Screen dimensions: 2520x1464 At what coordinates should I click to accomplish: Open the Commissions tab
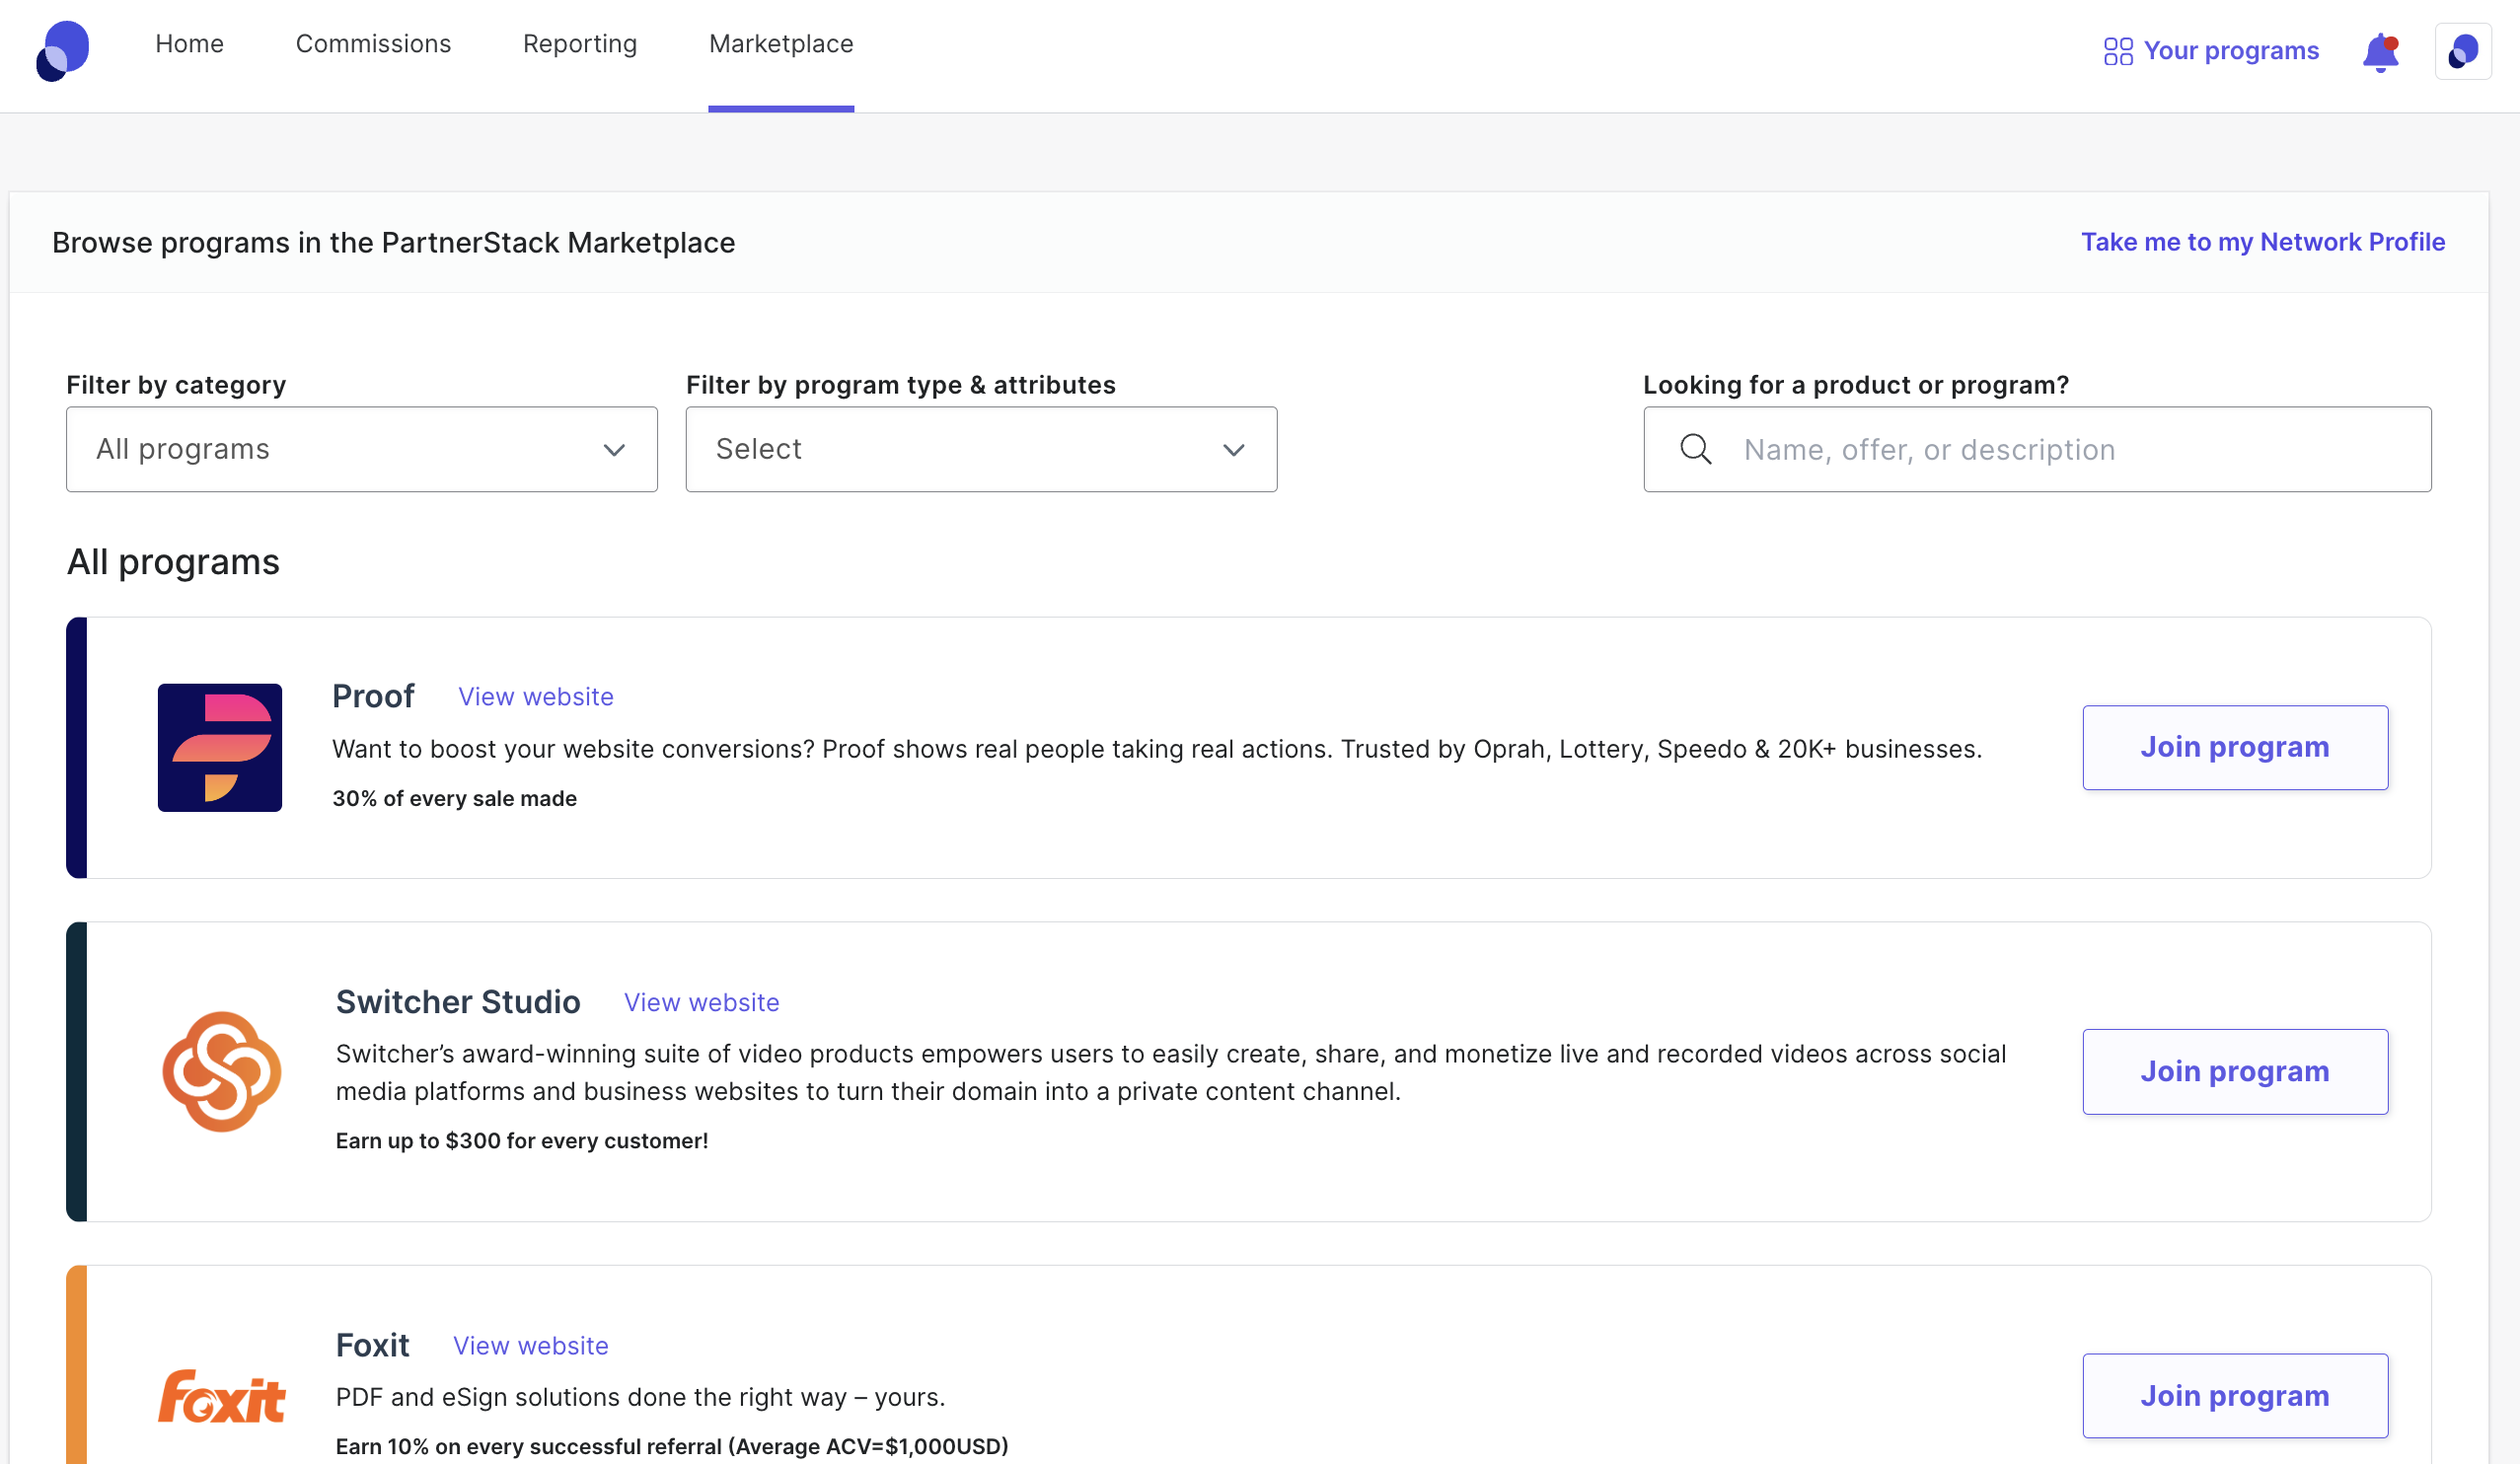pos(373,44)
